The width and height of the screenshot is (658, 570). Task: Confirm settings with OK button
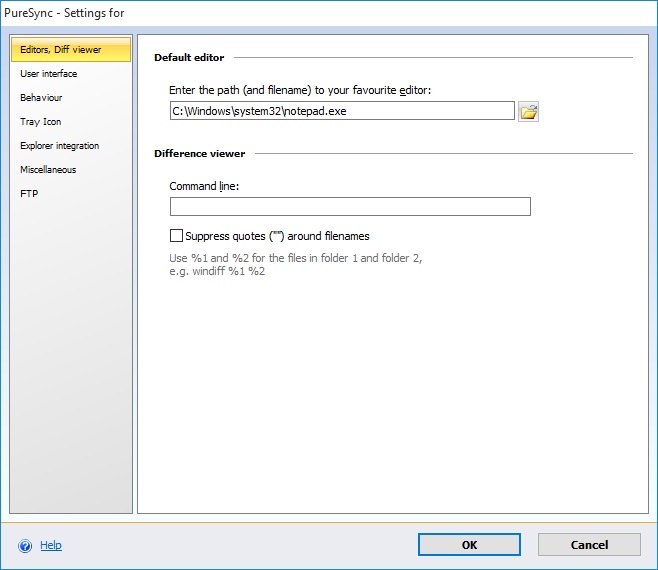469,545
